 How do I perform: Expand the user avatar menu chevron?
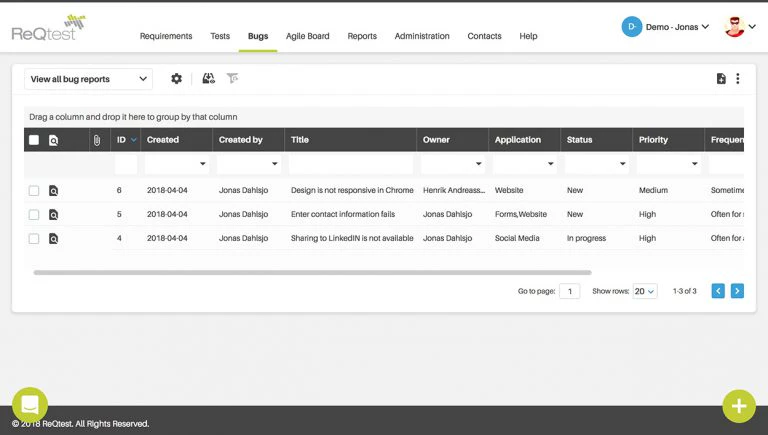click(x=752, y=27)
